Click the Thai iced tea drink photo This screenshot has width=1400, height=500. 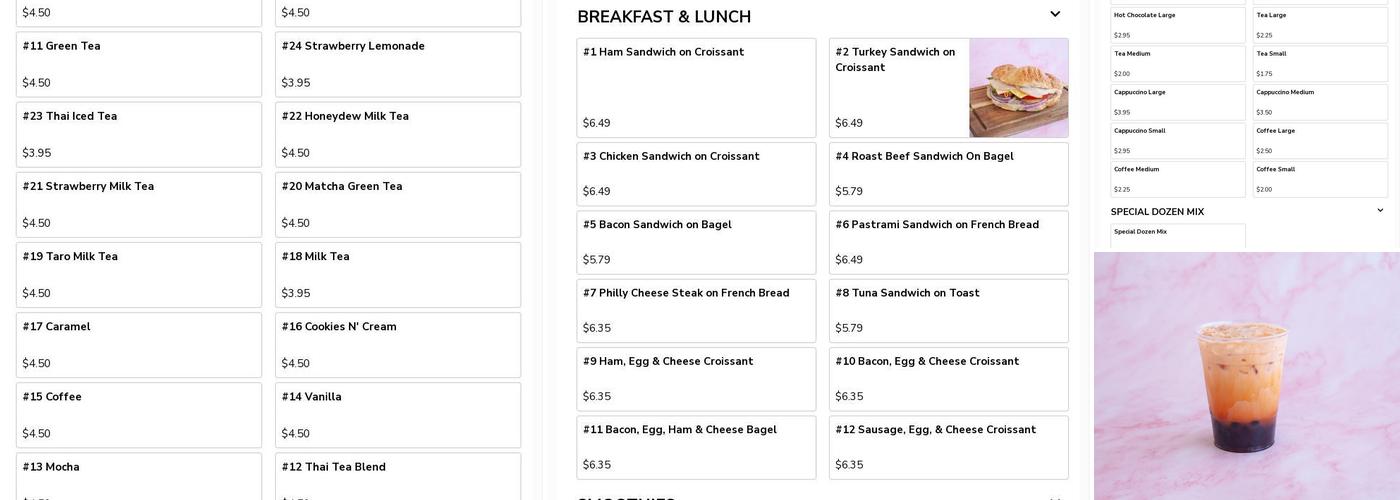[1246, 378]
